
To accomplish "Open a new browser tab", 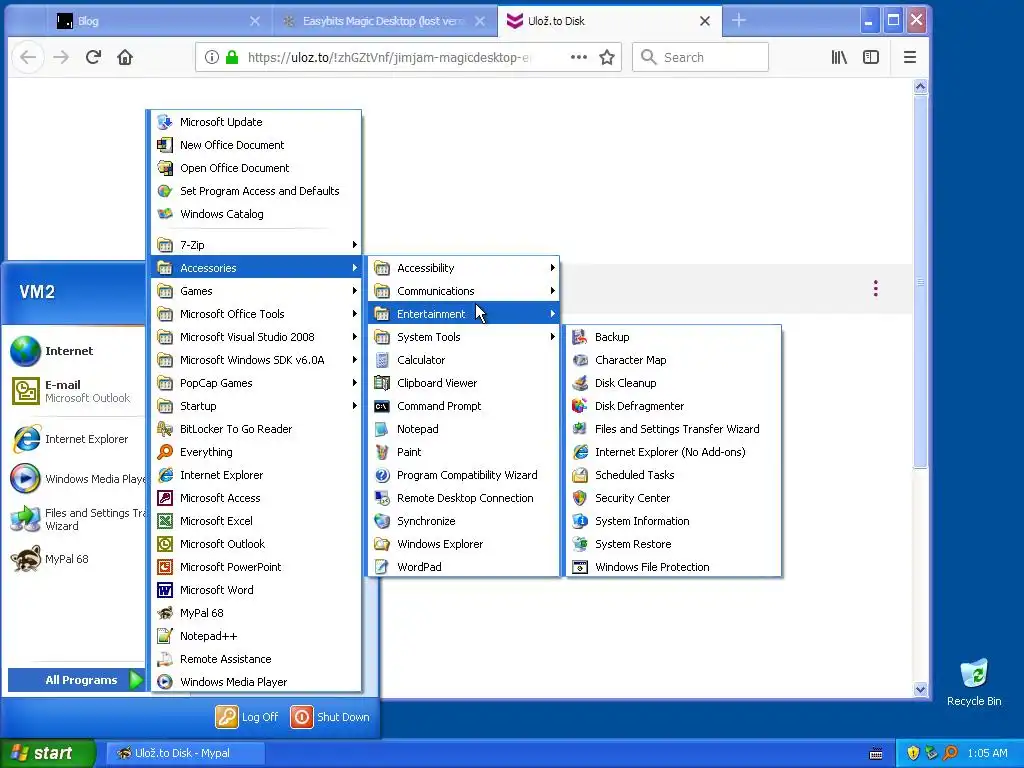I will [x=739, y=21].
